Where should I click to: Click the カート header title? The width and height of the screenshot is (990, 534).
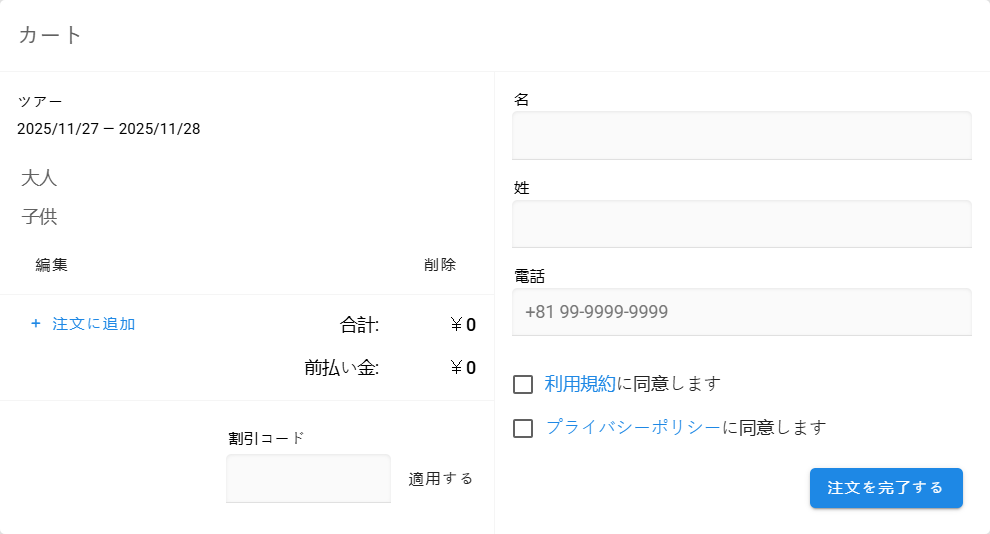(51, 36)
